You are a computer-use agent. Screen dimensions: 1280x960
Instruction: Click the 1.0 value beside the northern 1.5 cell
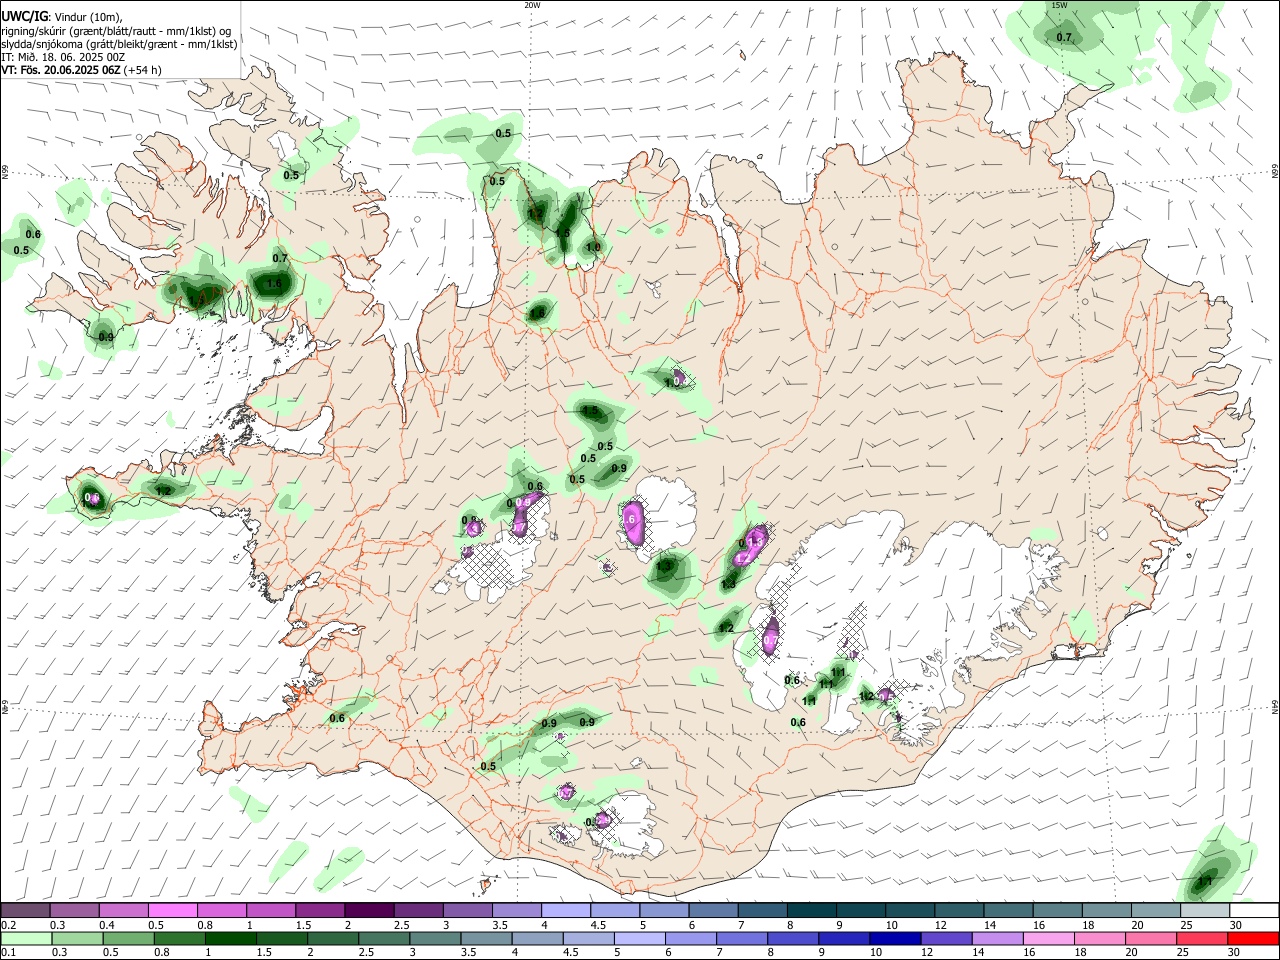pyautogui.click(x=593, y=248)
